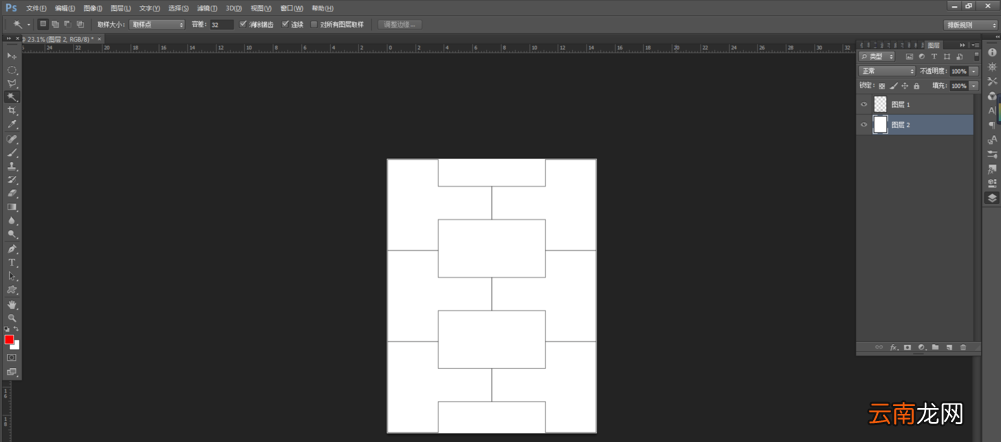Select the Horizontal Type tool
Viewport: 1001px width, 442px height.
click(11, 263)
